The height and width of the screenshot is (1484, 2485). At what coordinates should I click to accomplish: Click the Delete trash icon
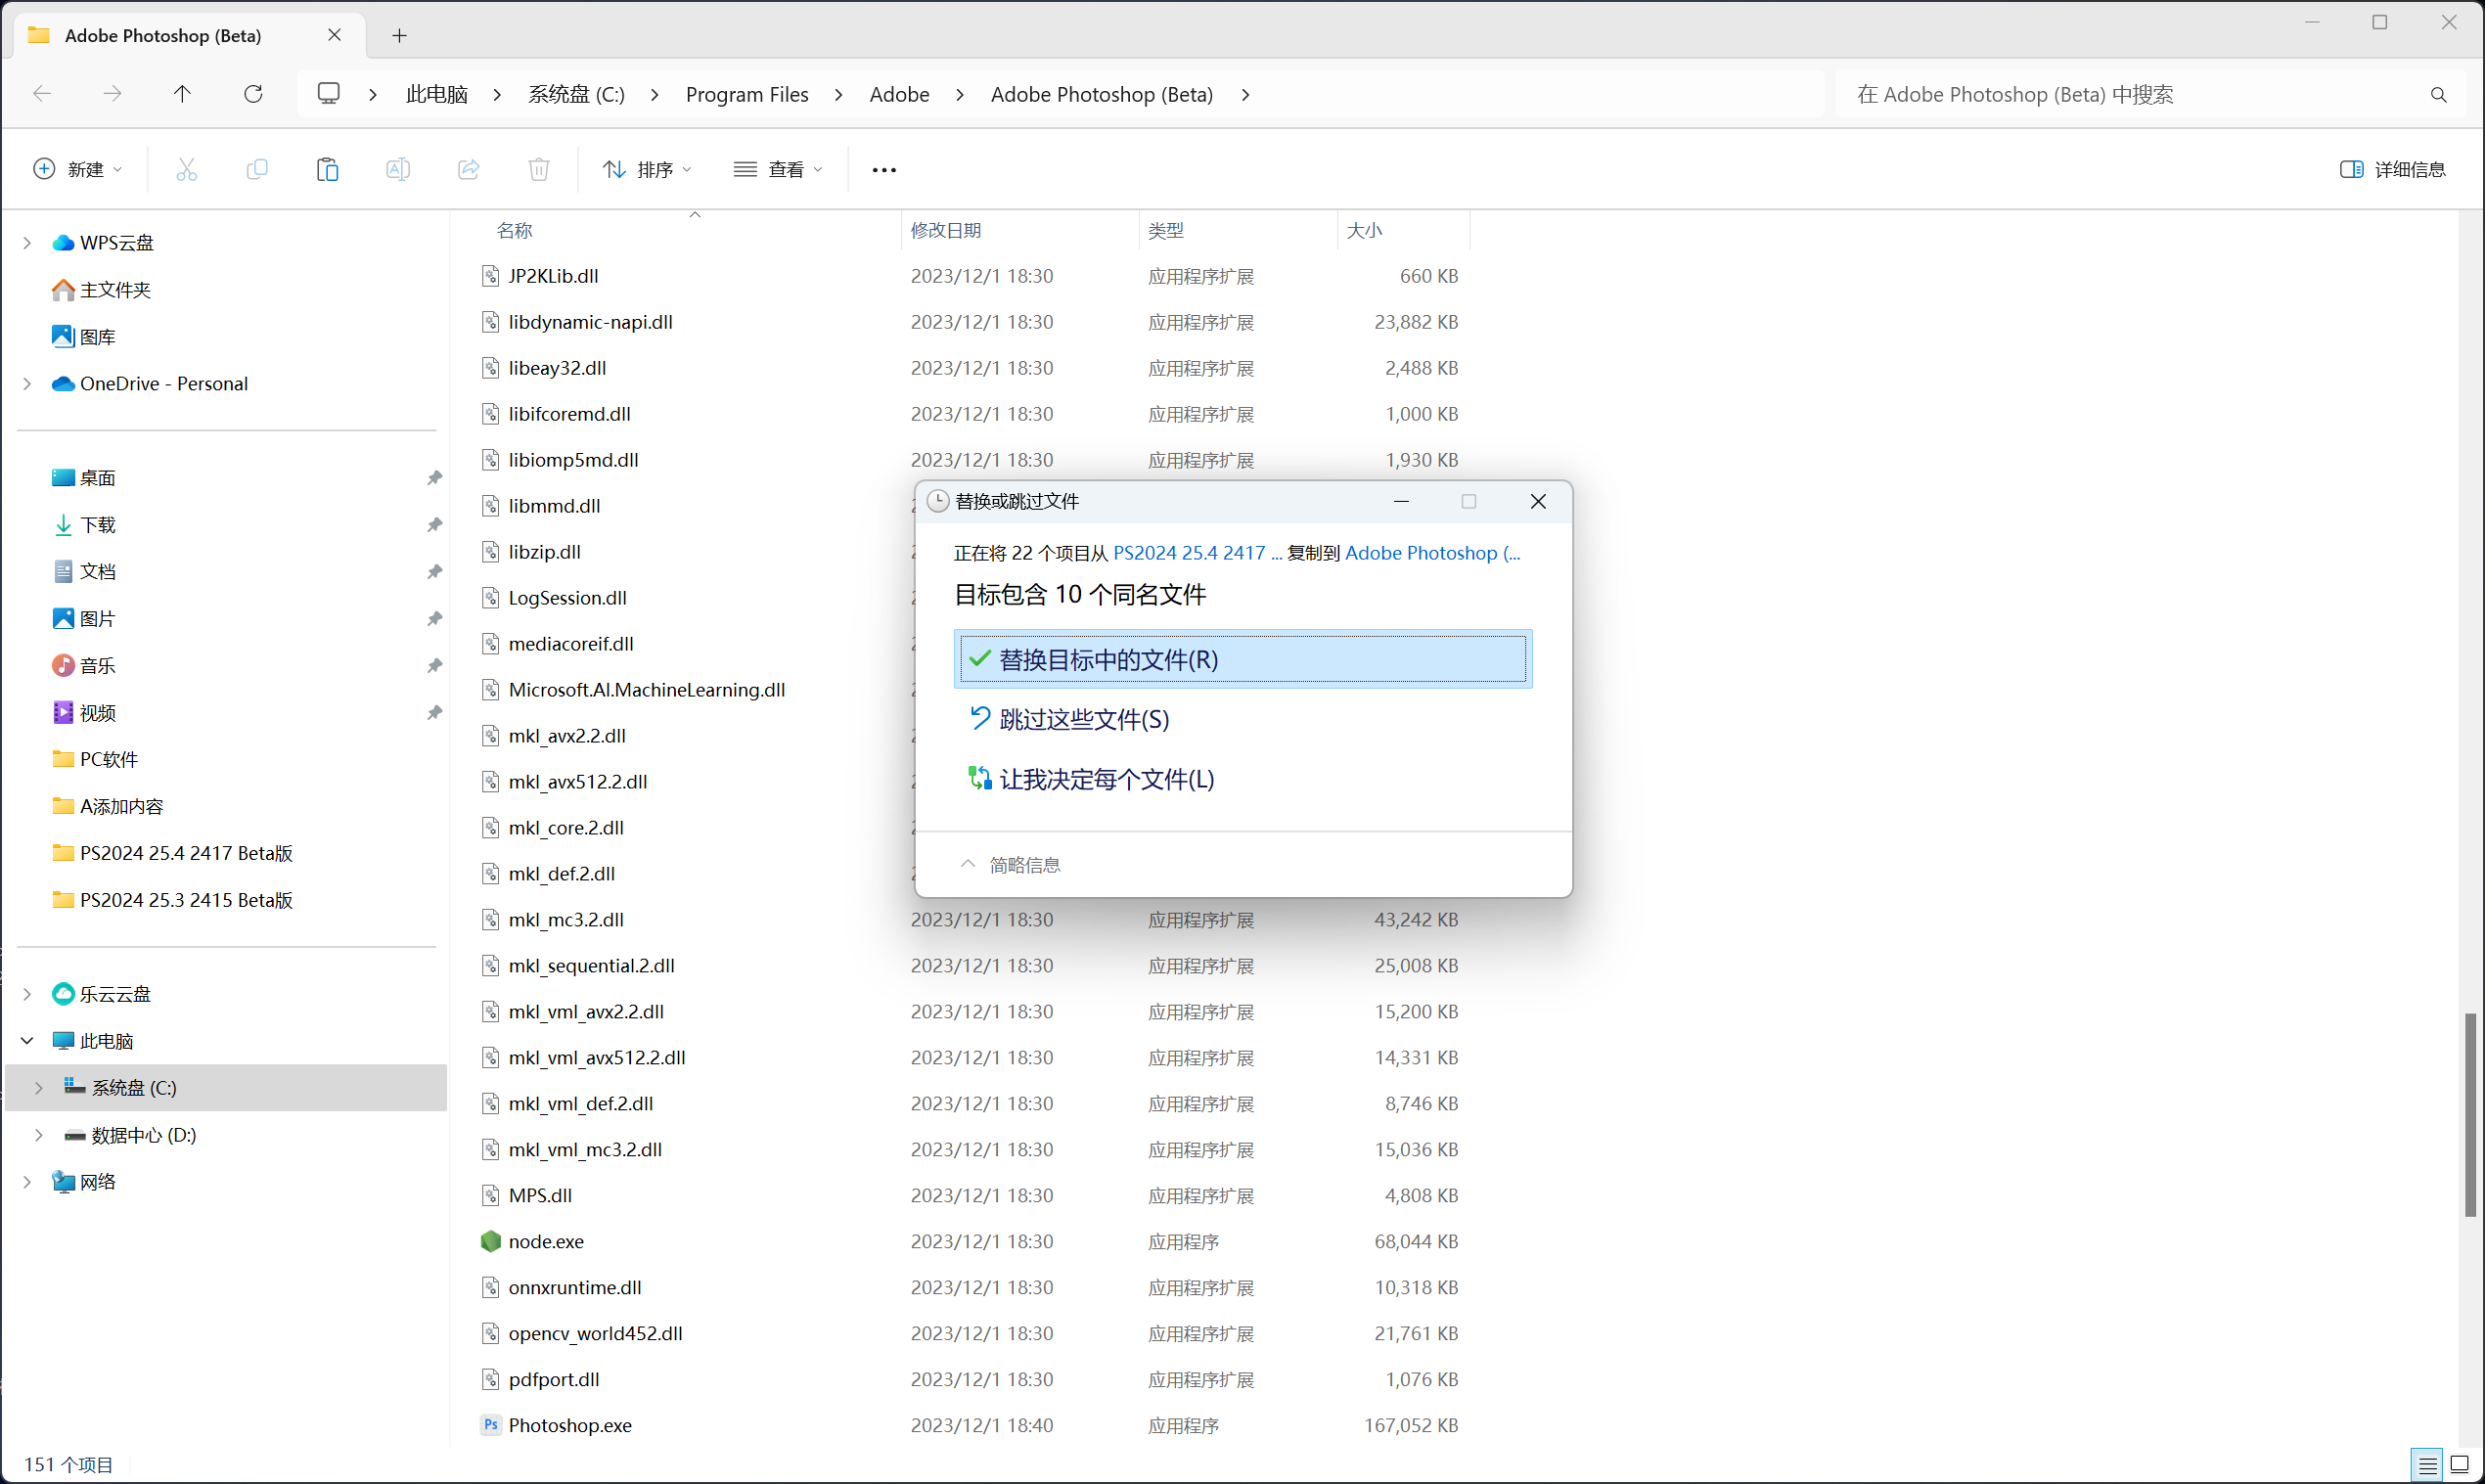pyautogui.click(x=539, y=169)
